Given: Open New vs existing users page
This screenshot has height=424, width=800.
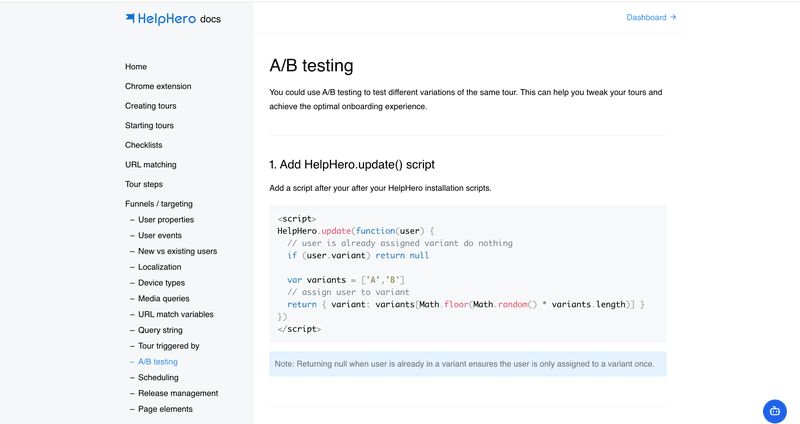Looking at the screenshot, I should click(177, 252).
